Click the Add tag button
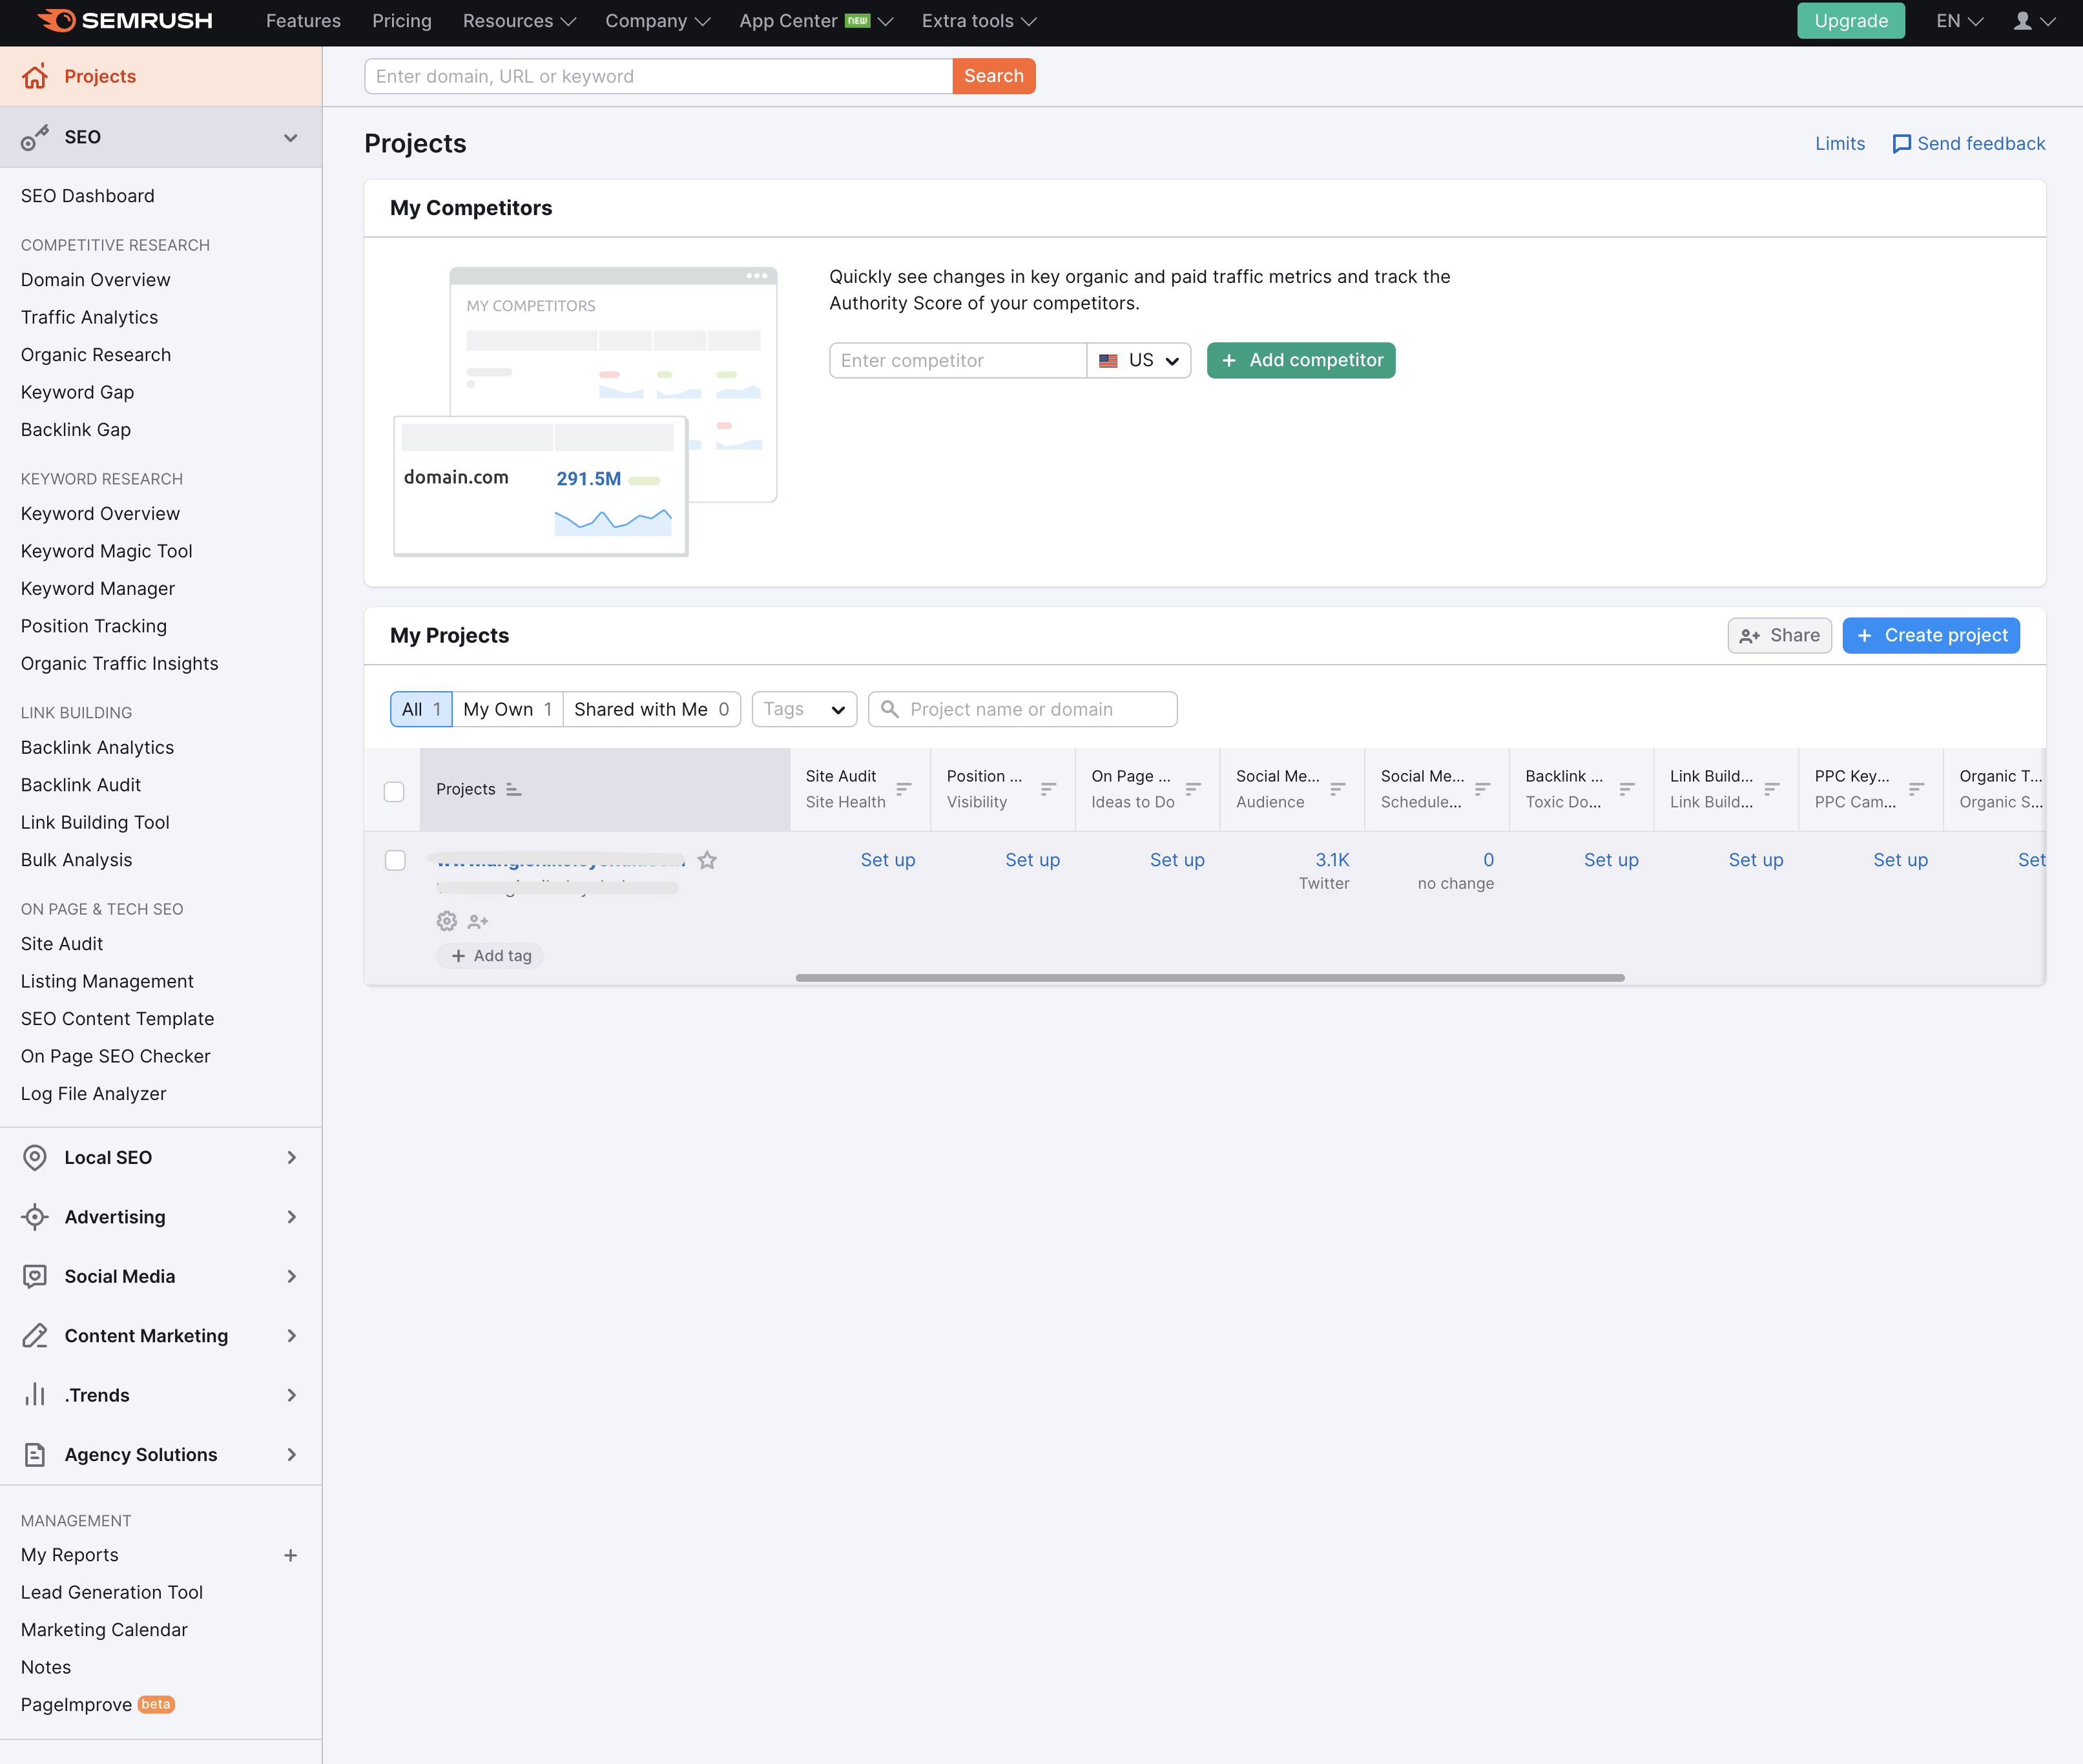This screenshot has width=2083, height=1764. coord(489,955)
